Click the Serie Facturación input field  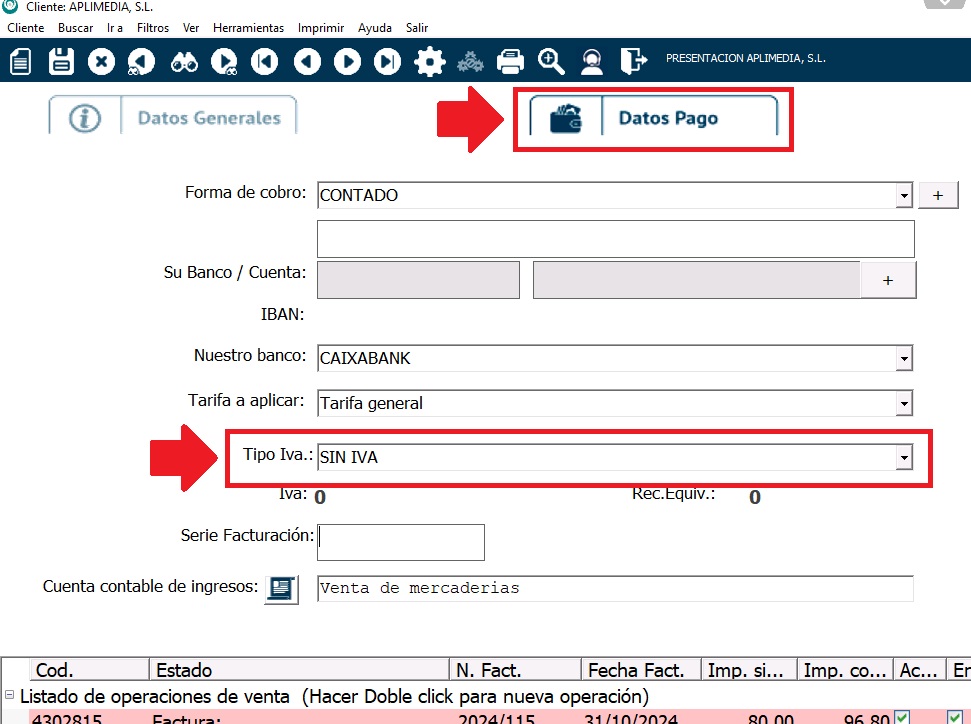coord(401,542)
